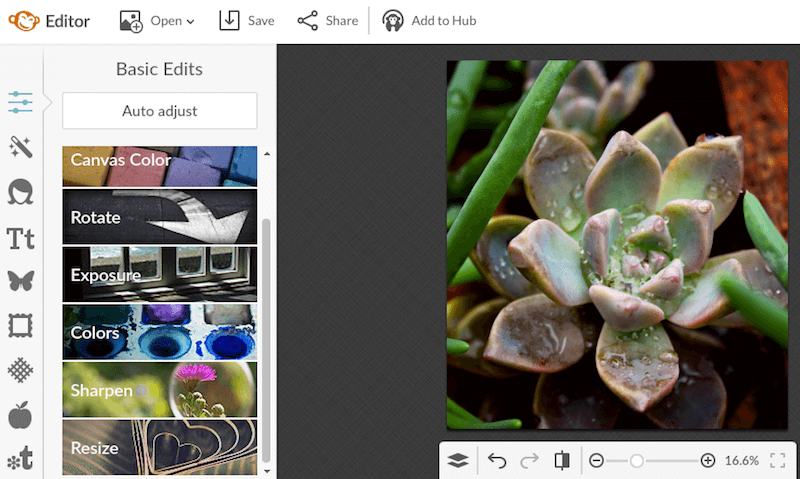The image size is (800, 479).
Task: Click the Undo arrow
Action: (497, 461)
